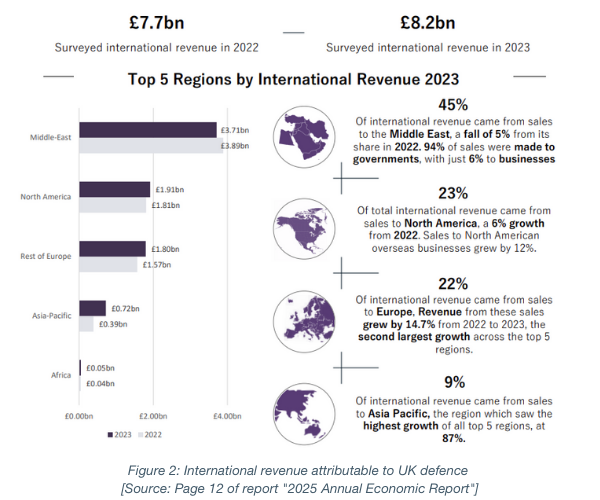The width and height of the screenshot is (600, 500).
Task: Select the Asia-Pacific 2023 bar at £0.72bn
Action: (x=93, y=308)
